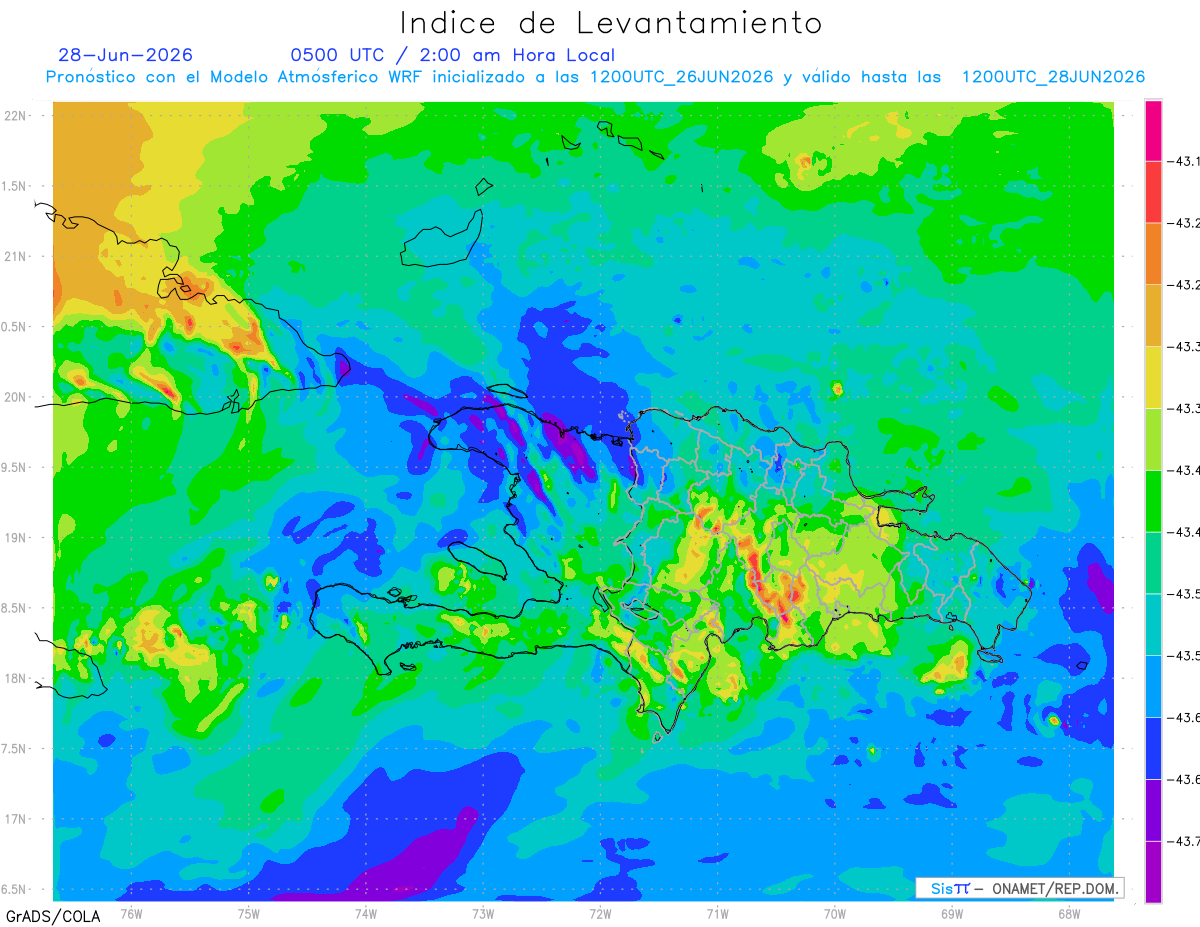
Task: Click the '-43.7' color bar label
Action: click(1183, 841)
